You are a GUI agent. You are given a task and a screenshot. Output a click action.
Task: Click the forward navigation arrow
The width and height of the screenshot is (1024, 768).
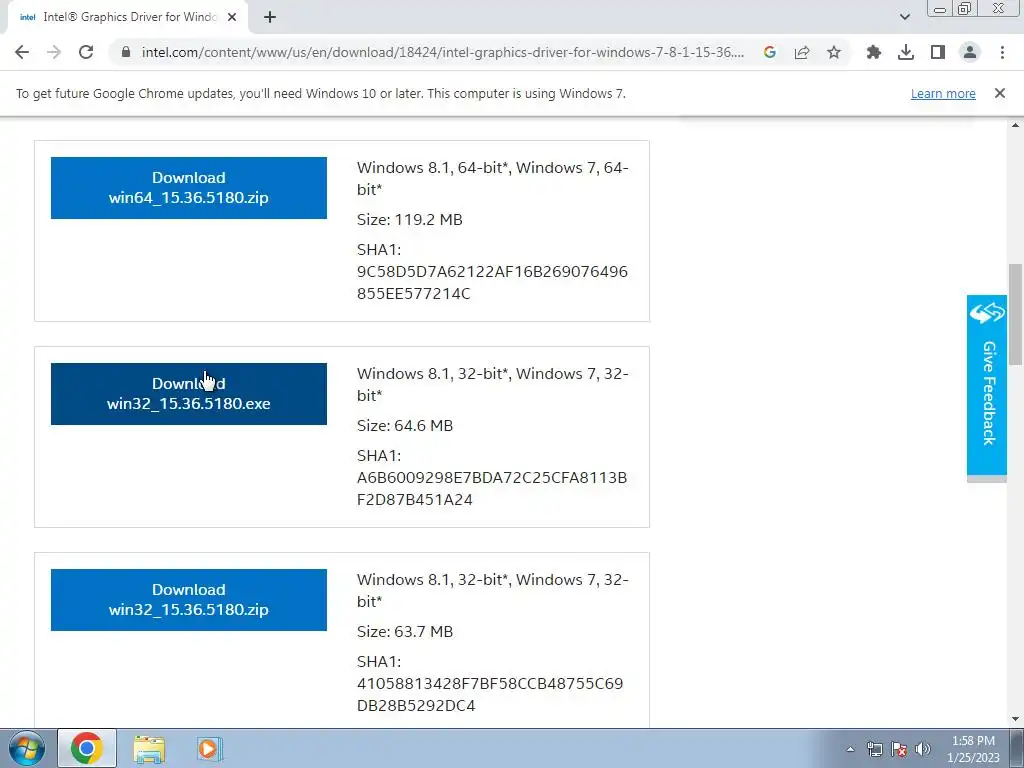pos(54,52)
